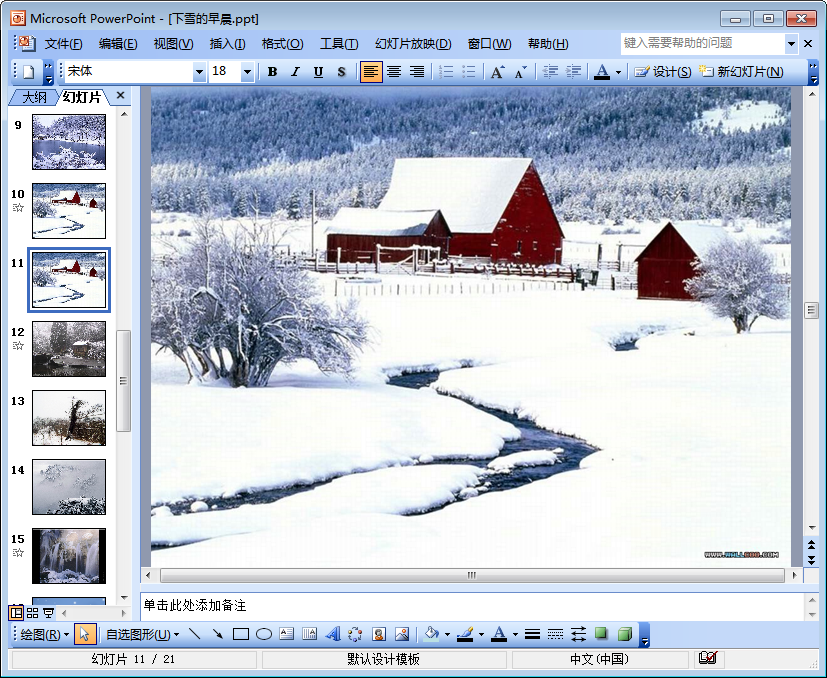Insert picture from file
The width and height of the screenshot is (827, 678).
pyautogui.click(x=402, y=634)
